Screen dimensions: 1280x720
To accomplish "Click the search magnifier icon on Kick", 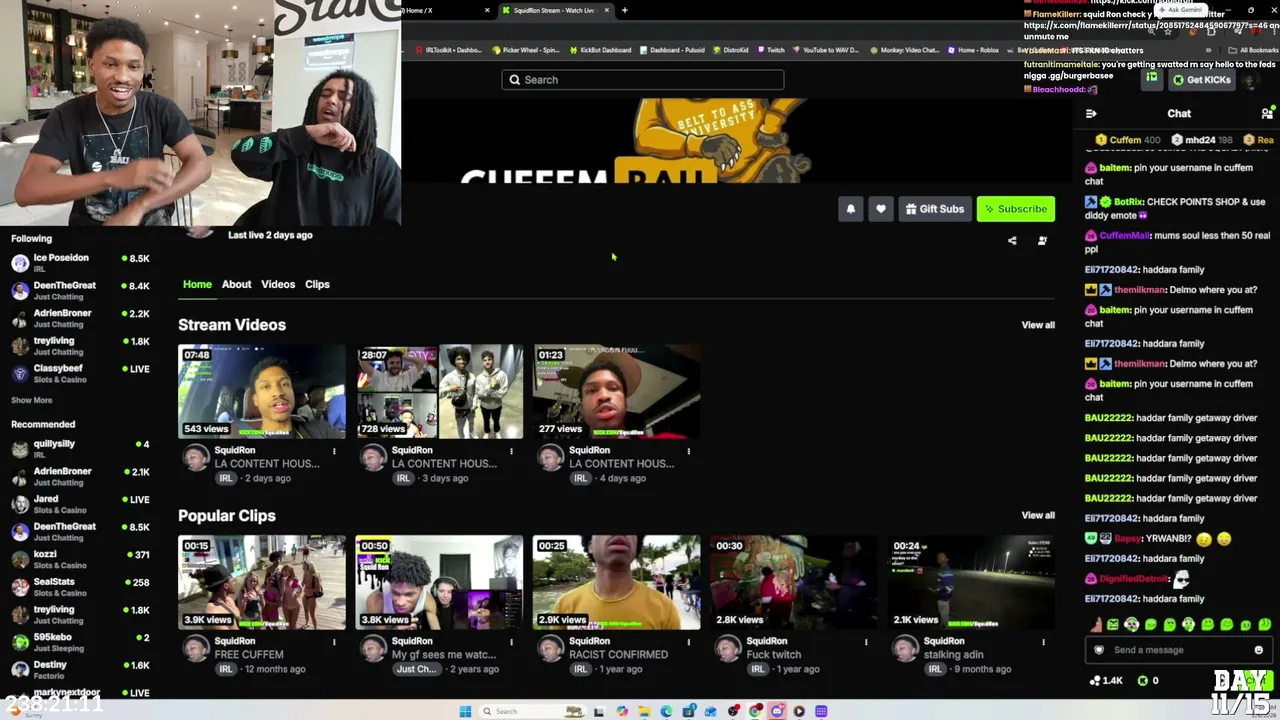I will click(515, 80).
